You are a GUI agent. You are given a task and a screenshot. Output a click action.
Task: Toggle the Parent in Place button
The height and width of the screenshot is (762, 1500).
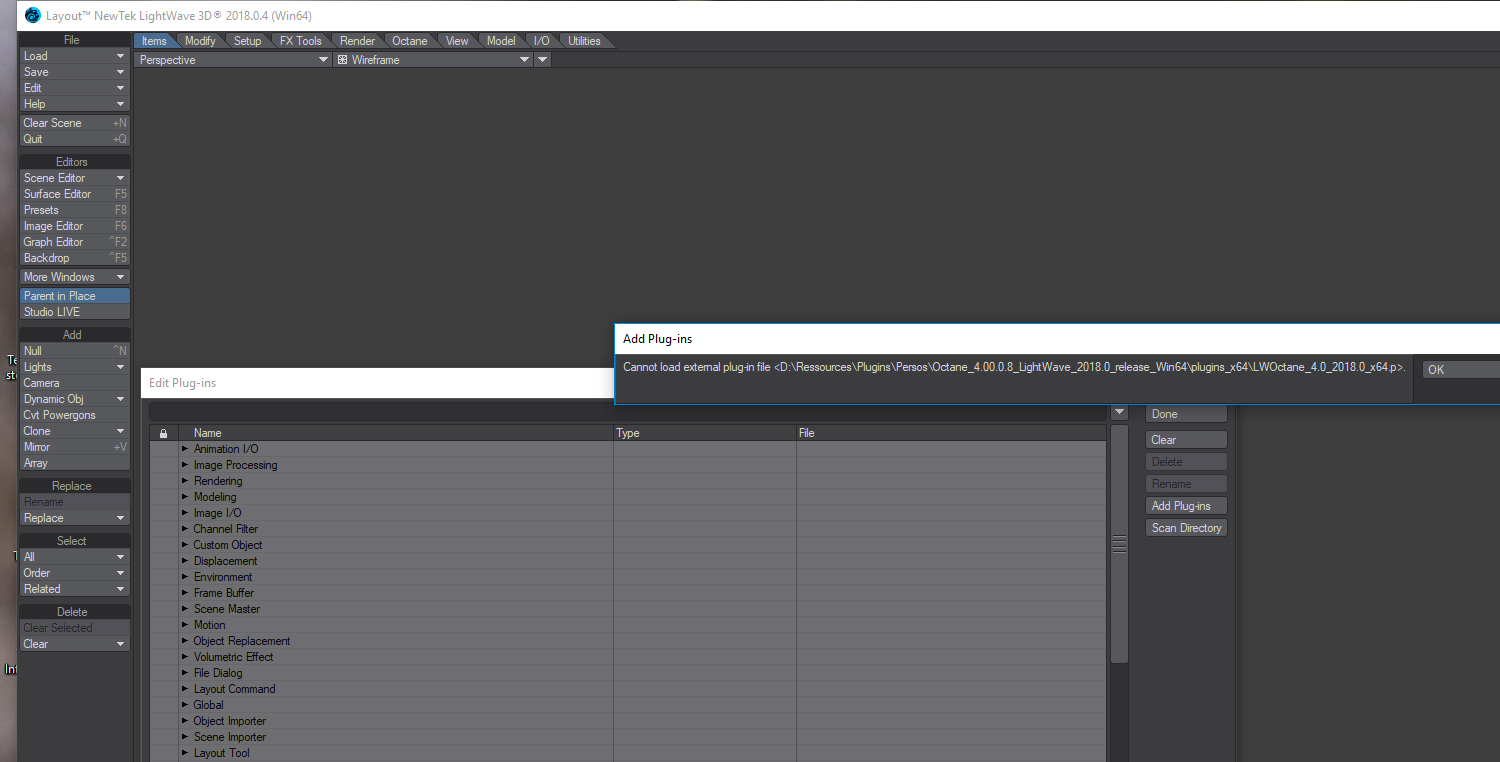[x=75, y=296]
